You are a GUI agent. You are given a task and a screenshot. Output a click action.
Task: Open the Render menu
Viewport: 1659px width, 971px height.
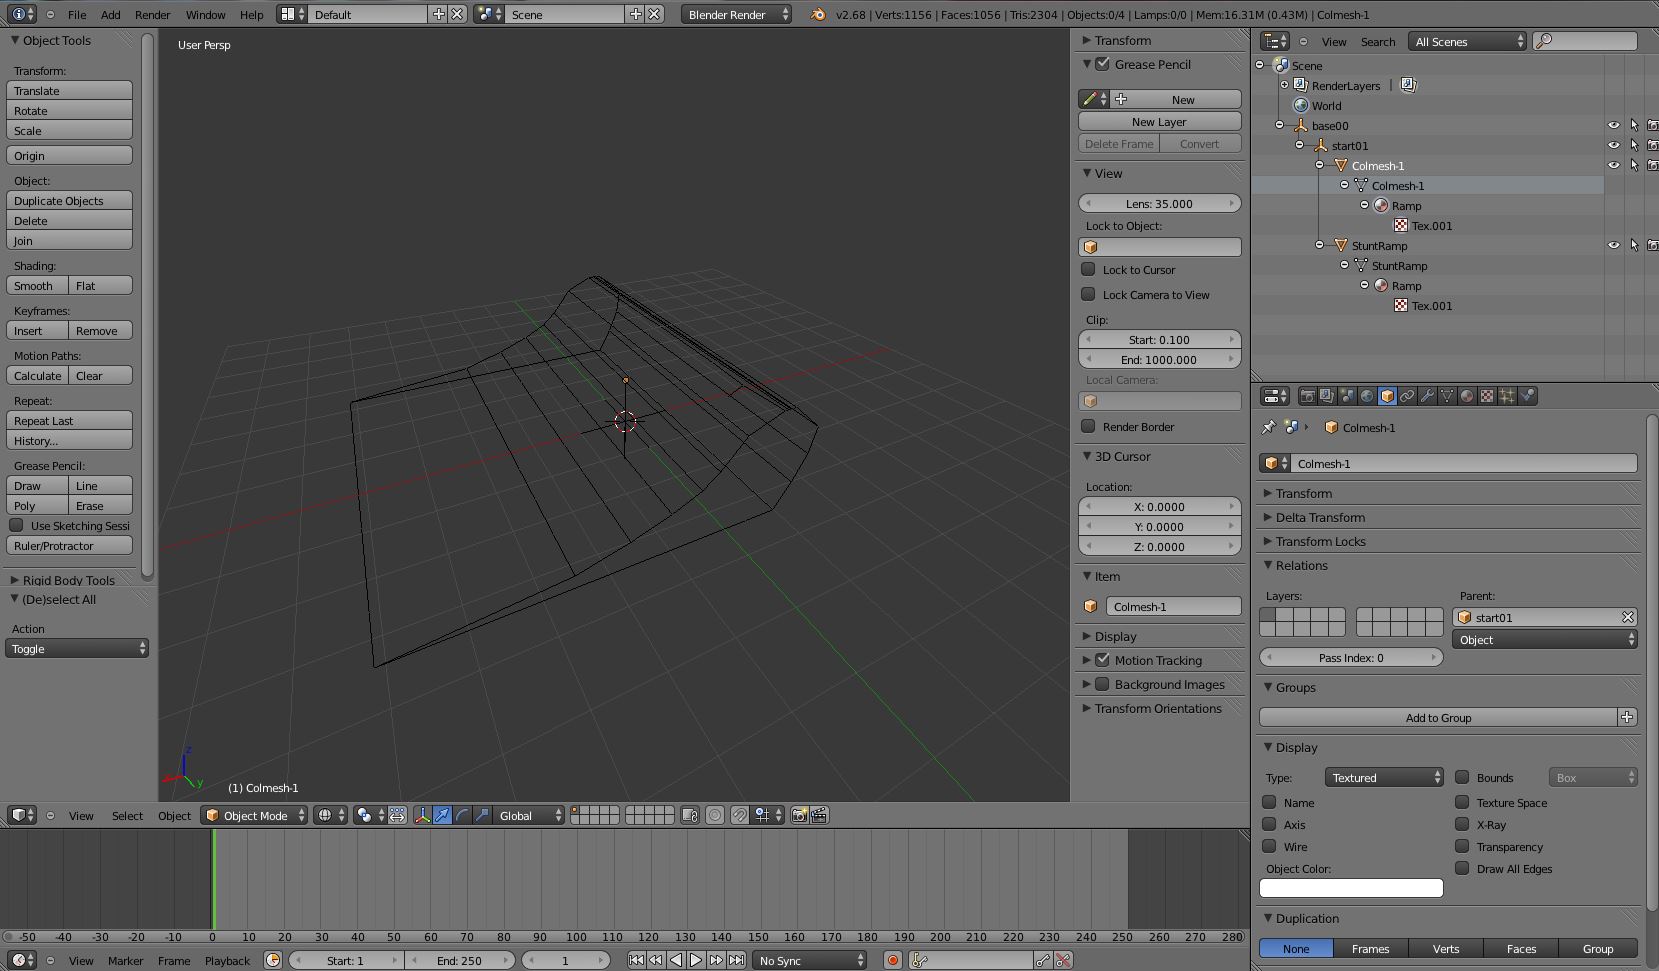[152, 15]
